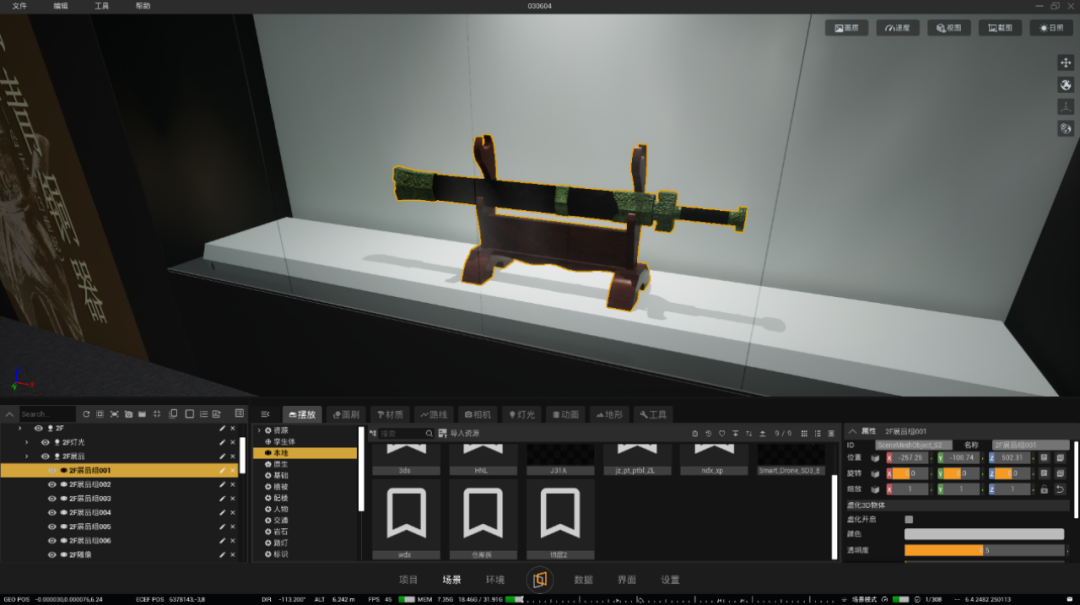Toggle visibility of 2F展品组002
The height and width of the screenshot is (605, 1080).
52,484
